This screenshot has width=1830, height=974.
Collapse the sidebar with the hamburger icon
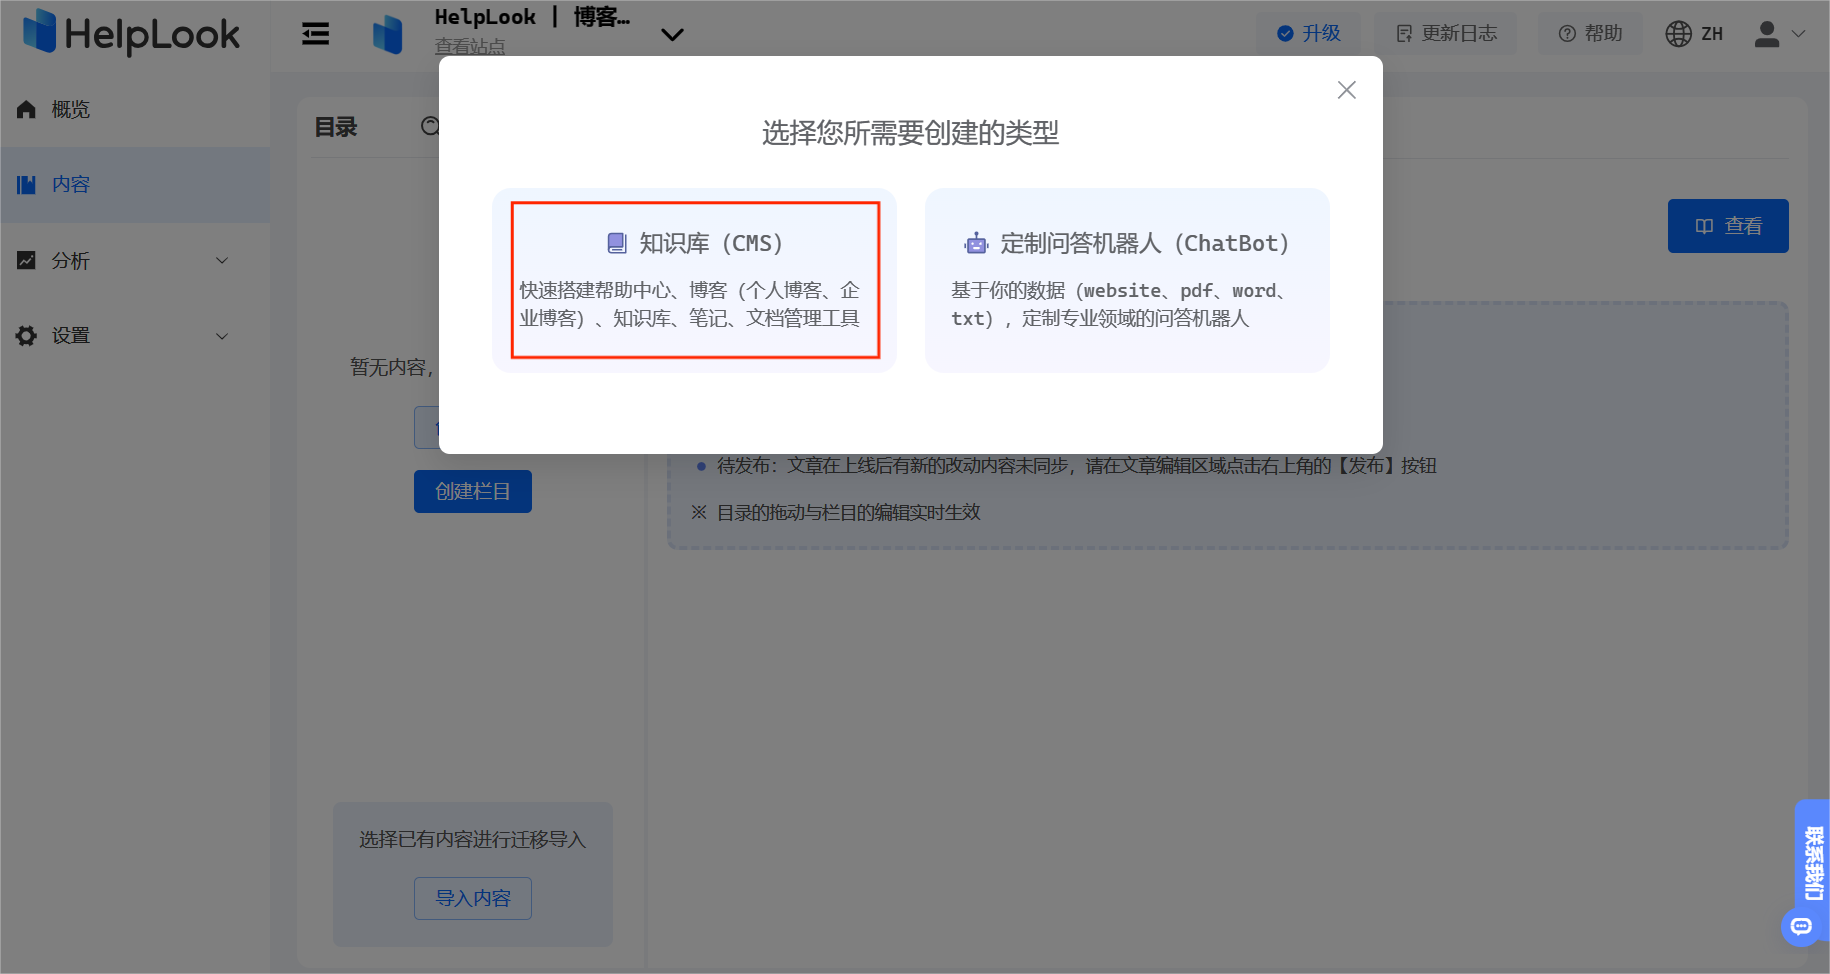[316, 34]
